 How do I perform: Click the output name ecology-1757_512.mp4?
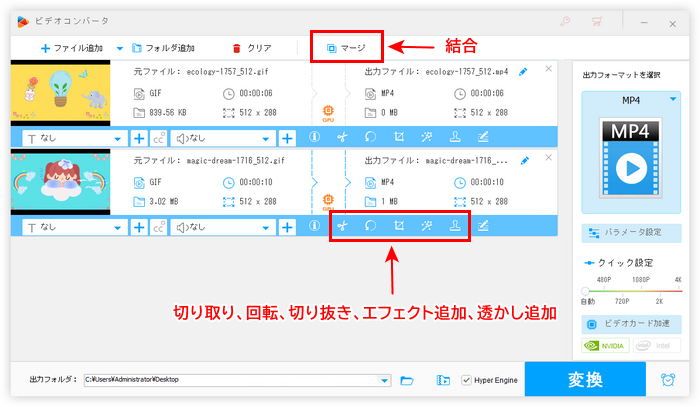[x=467, y=72]
